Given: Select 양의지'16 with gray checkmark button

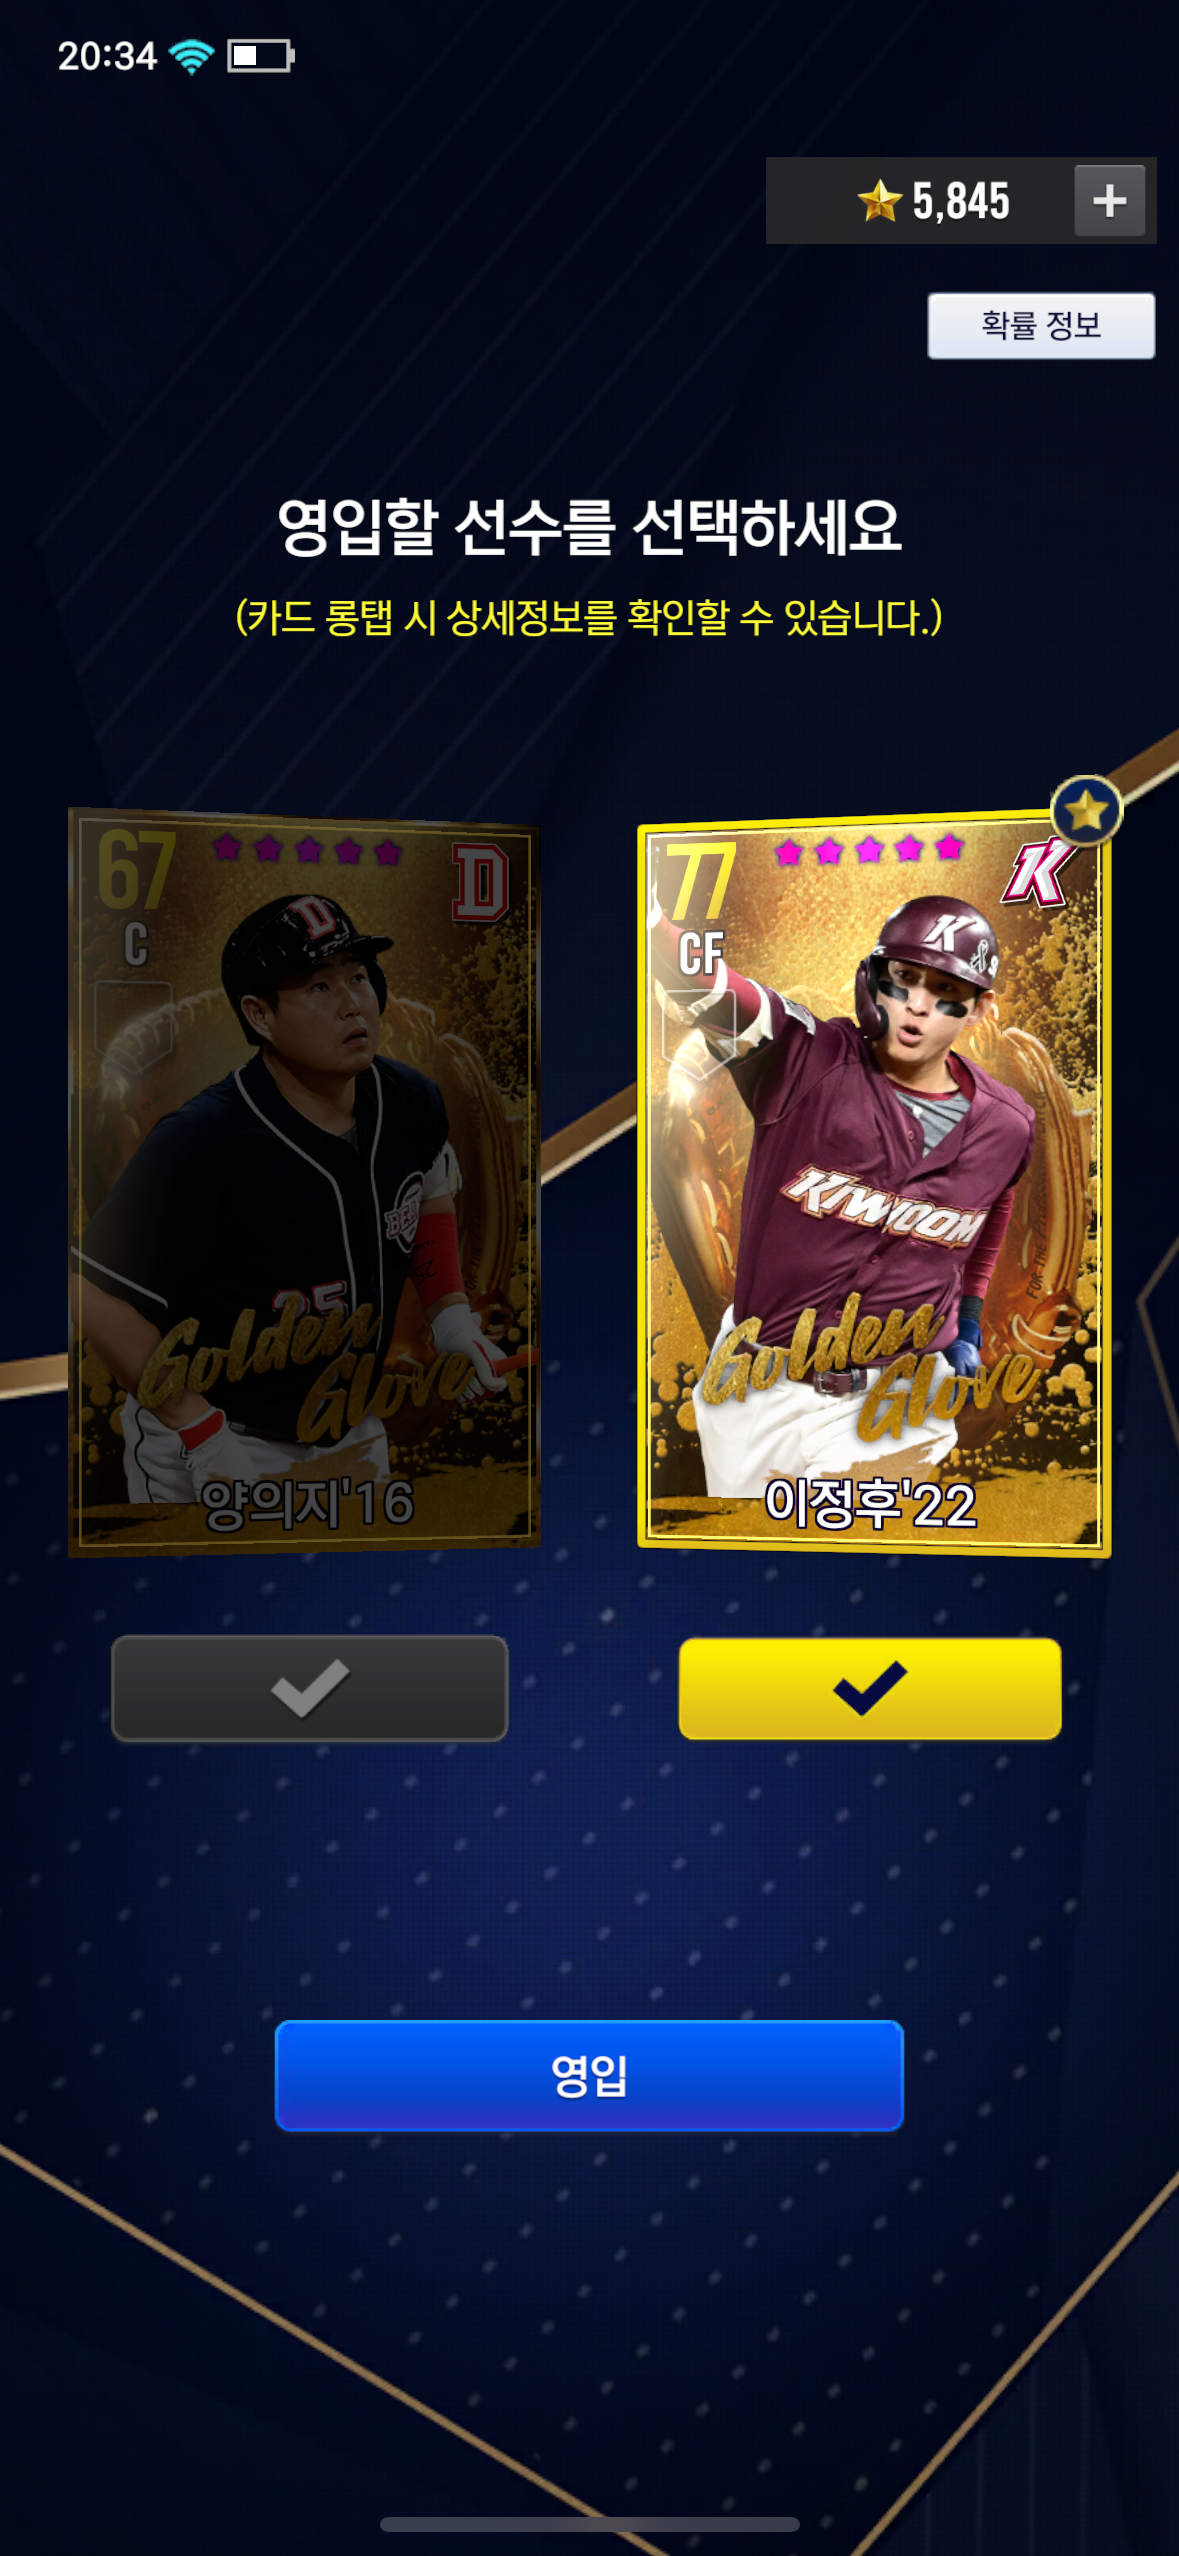Looking at the screenshot, I should [310, 1688].
